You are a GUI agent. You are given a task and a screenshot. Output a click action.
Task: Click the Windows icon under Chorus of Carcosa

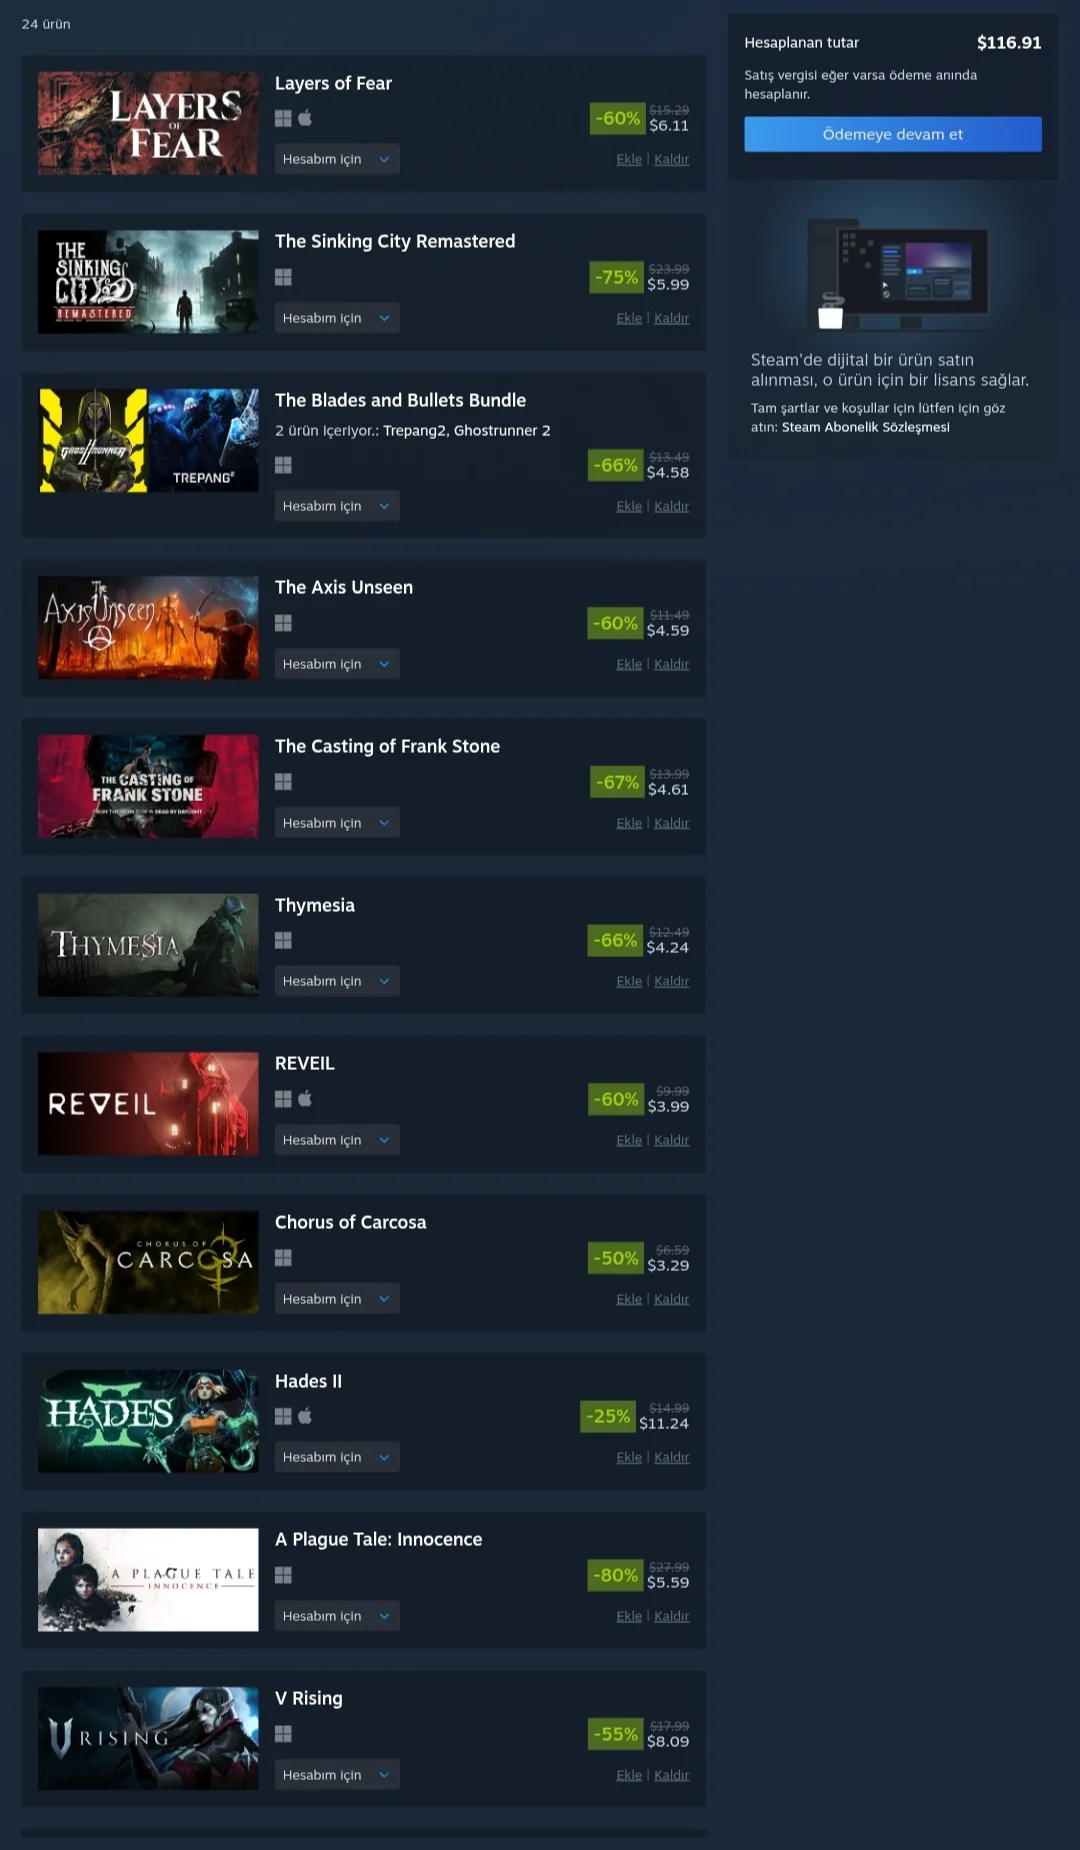(x=283, y=1257)
